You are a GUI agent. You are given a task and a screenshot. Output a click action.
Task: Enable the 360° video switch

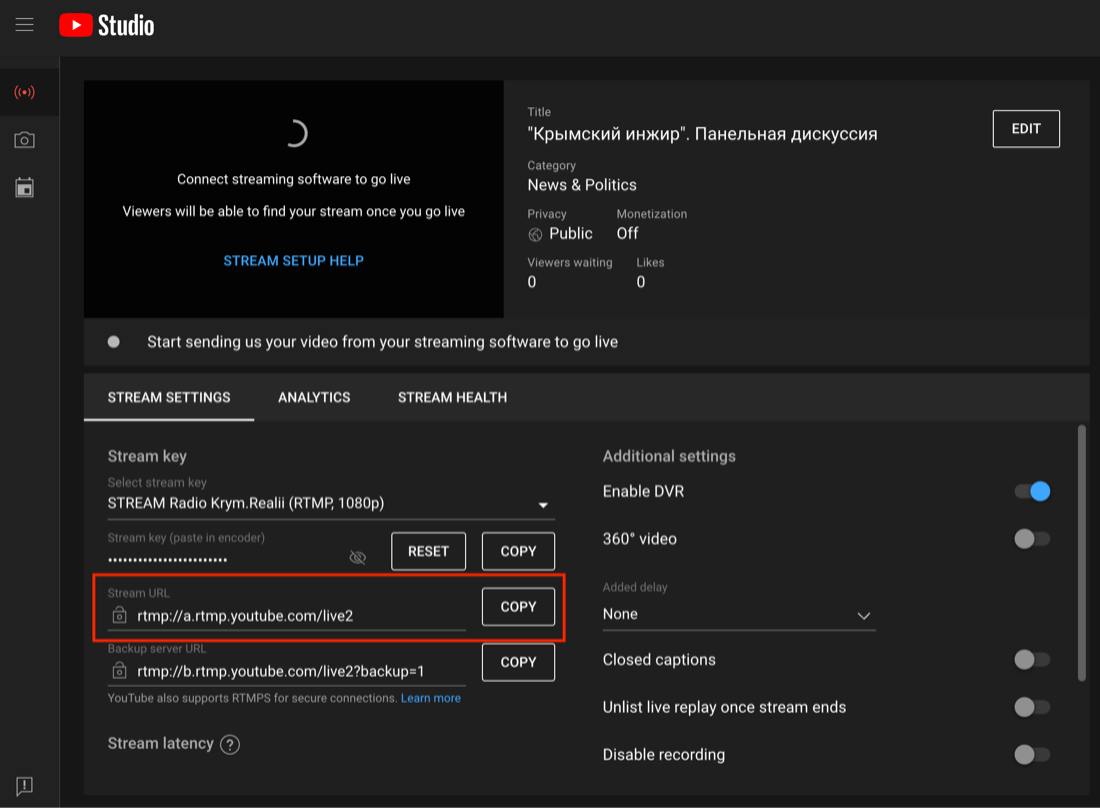[x=1032, y=539]
